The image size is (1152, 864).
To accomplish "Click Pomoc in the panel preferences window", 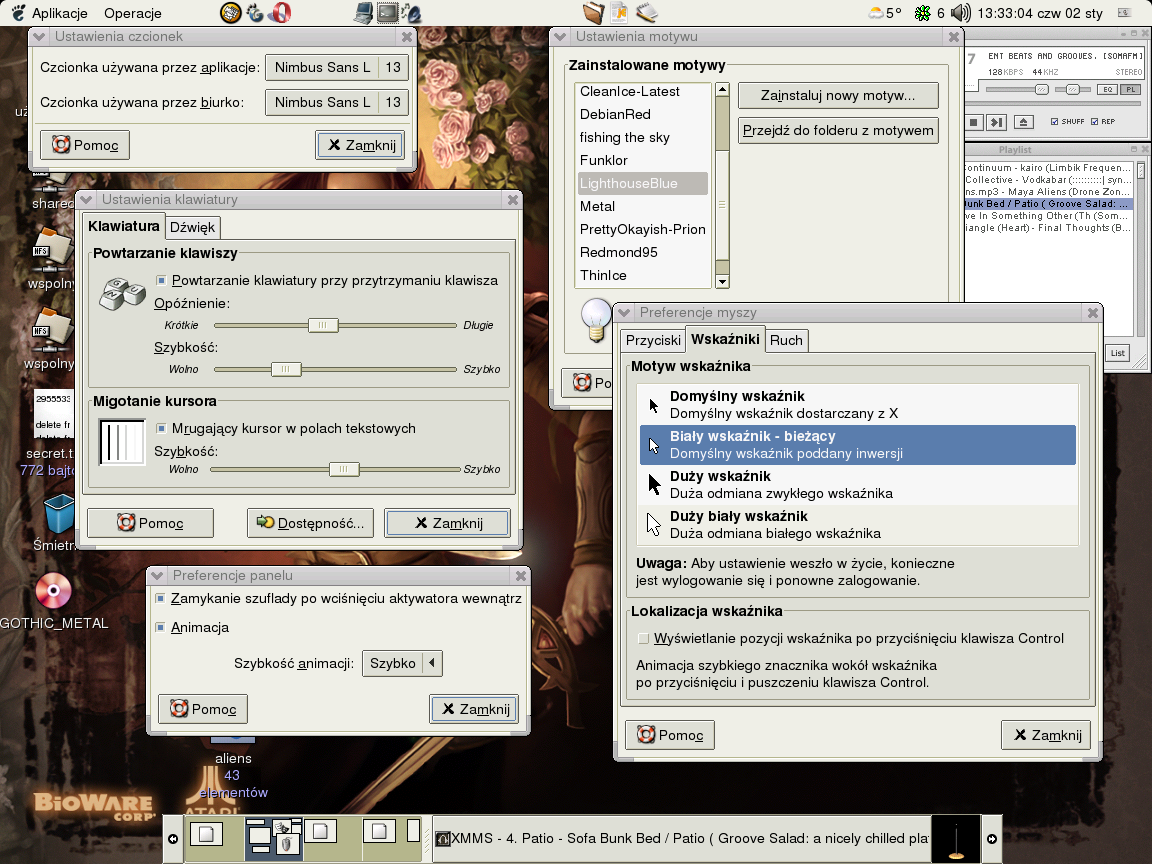I will pyautogui.click(x=203, y=709).
